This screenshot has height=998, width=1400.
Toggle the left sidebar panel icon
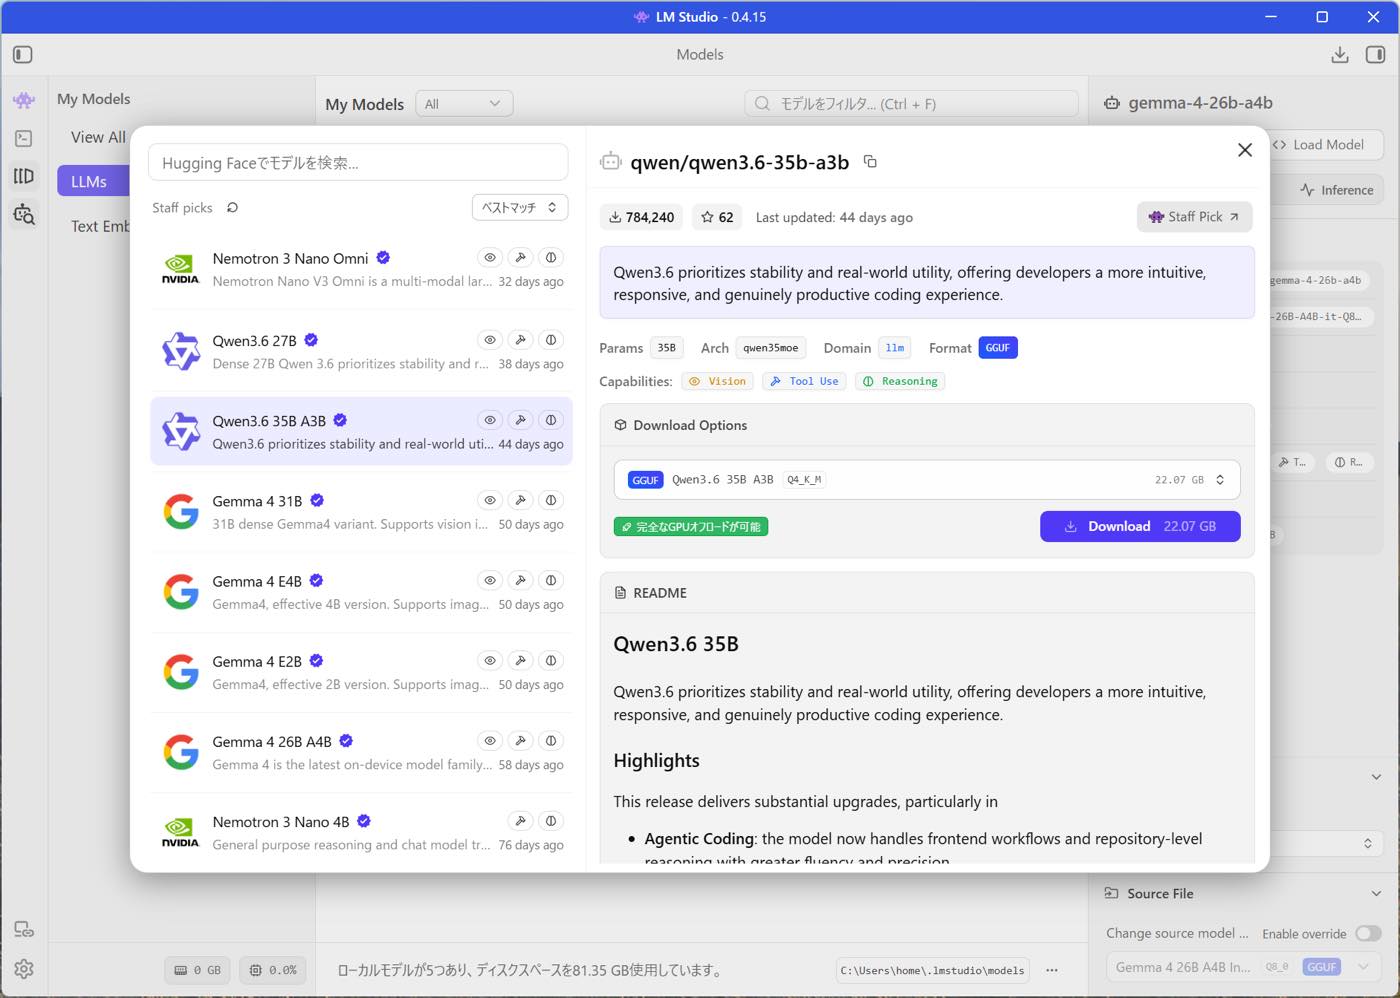click(23, 54)
